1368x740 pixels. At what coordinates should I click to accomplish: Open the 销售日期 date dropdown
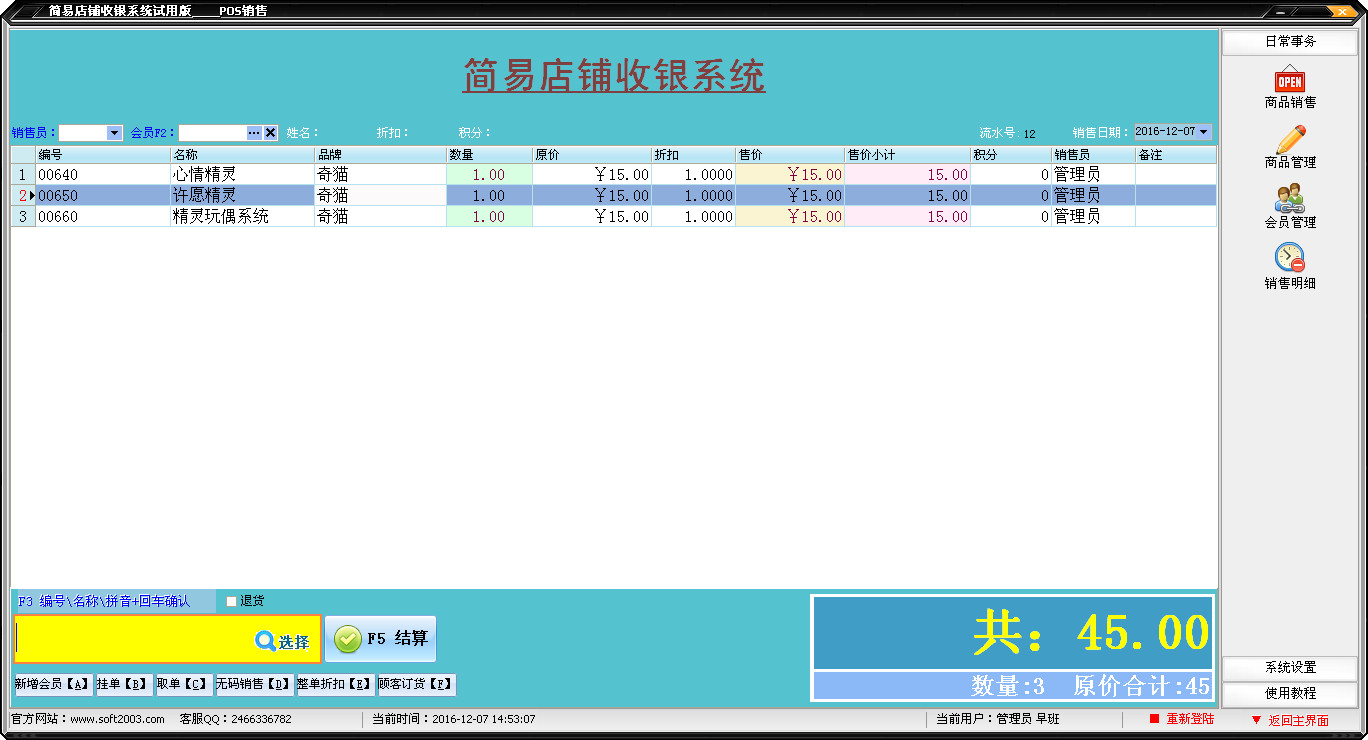pyautogui.click(x=1205, y=131)
